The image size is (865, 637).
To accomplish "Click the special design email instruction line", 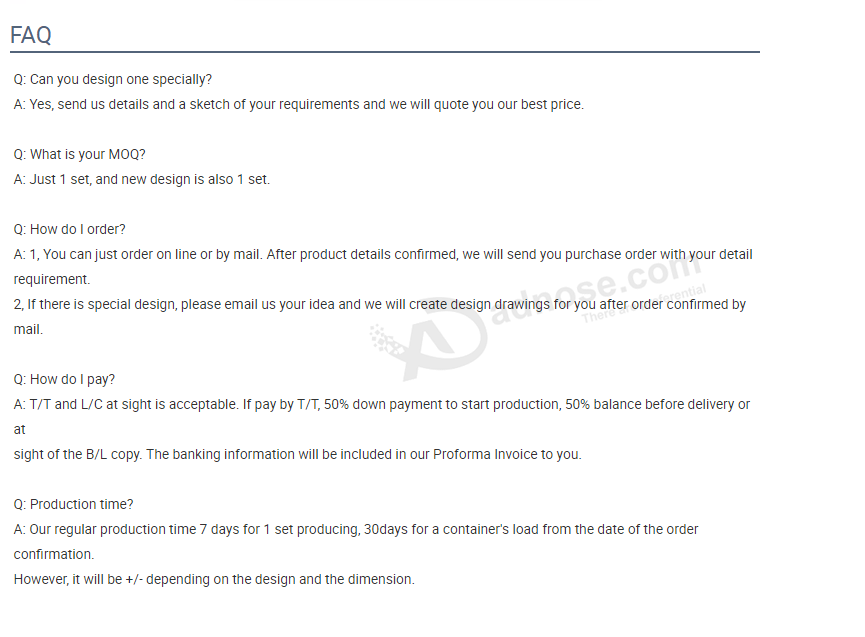I will pos(380,304).
